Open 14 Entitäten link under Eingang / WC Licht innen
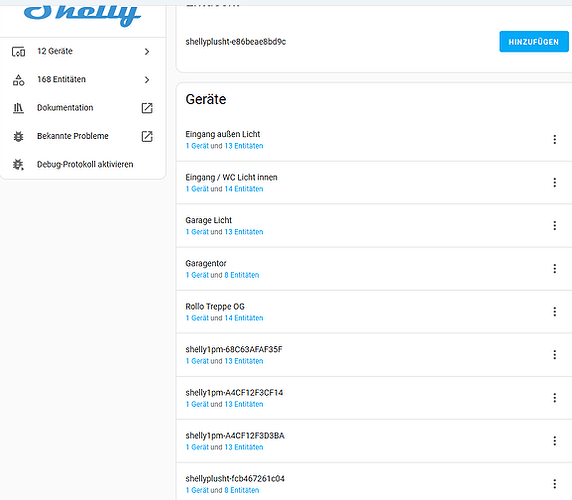Screen dimensions: 572x500 coord(244,189)
